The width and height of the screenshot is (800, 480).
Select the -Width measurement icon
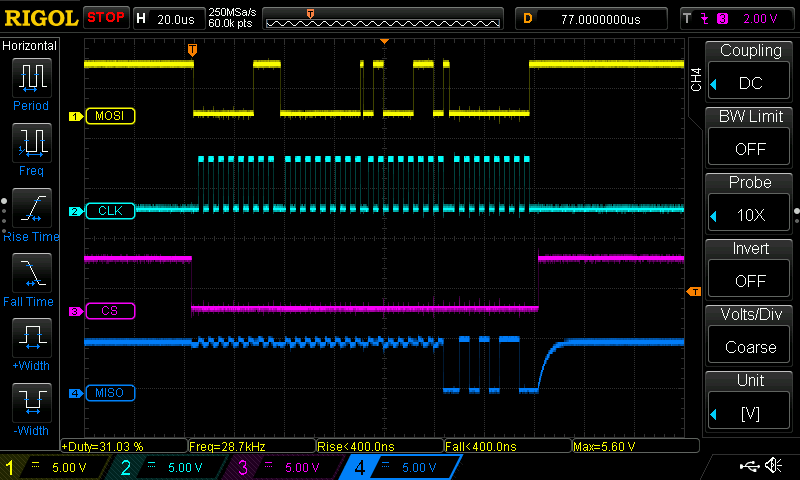32,402
